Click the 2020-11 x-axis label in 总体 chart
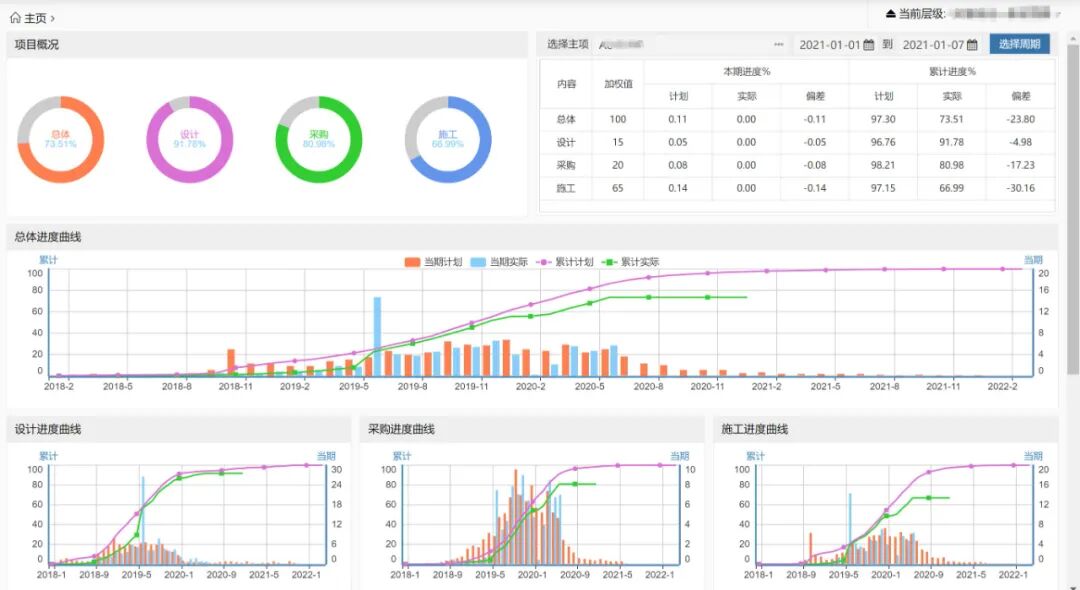 point(707,387)
